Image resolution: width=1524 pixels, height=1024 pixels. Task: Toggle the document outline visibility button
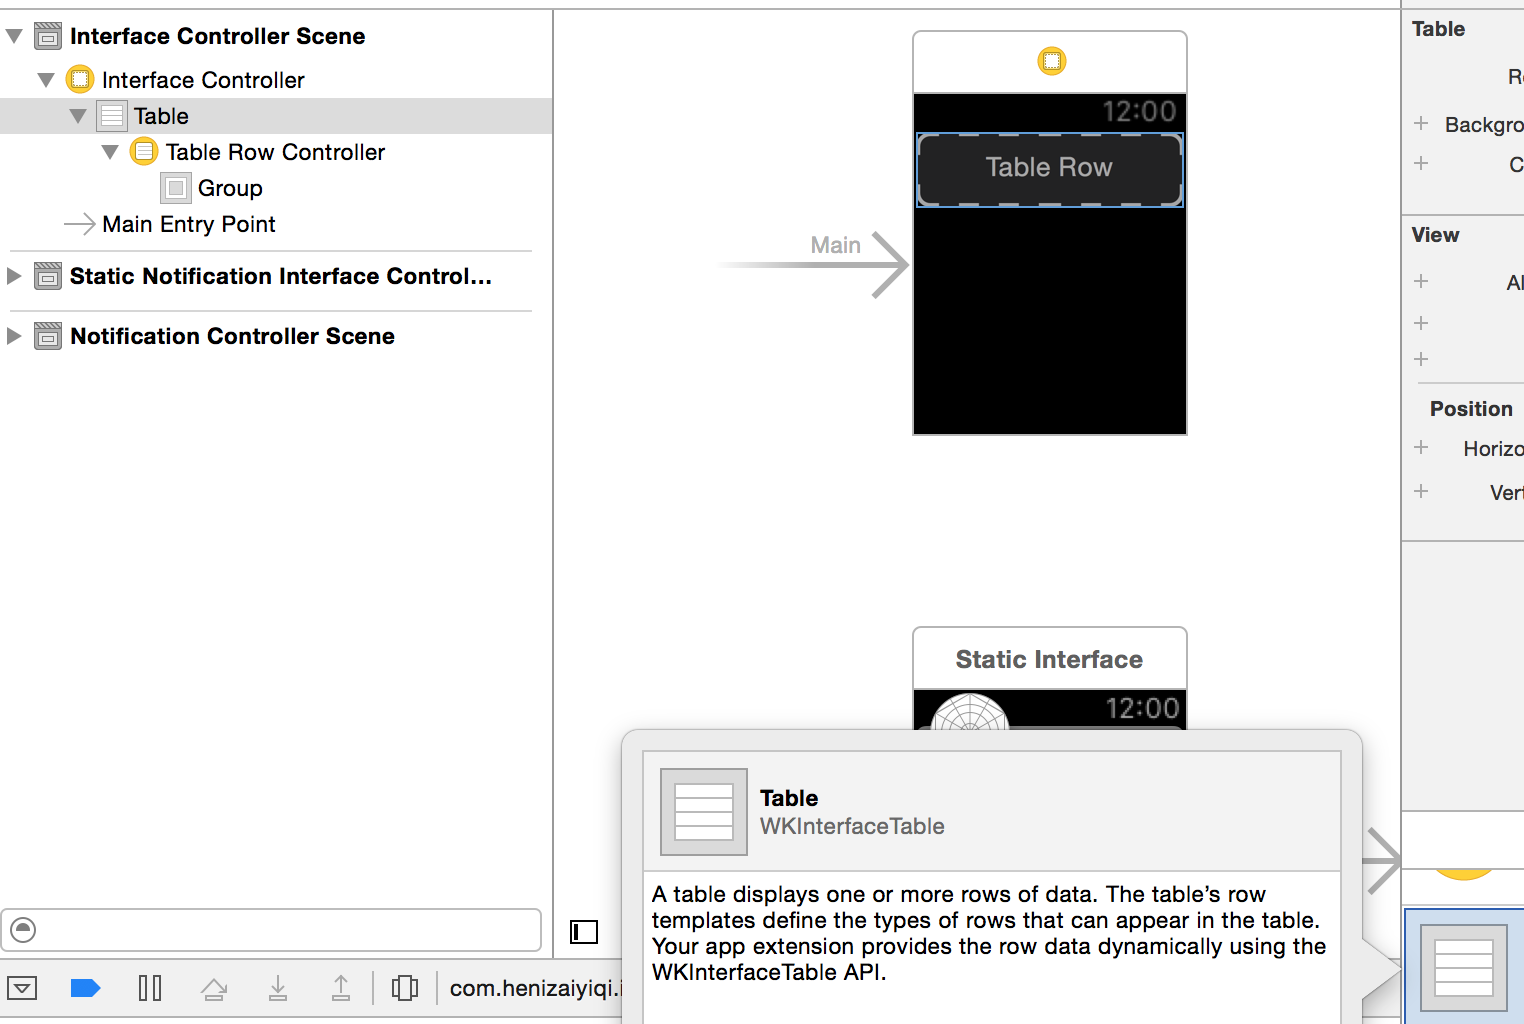click(584, 932)
